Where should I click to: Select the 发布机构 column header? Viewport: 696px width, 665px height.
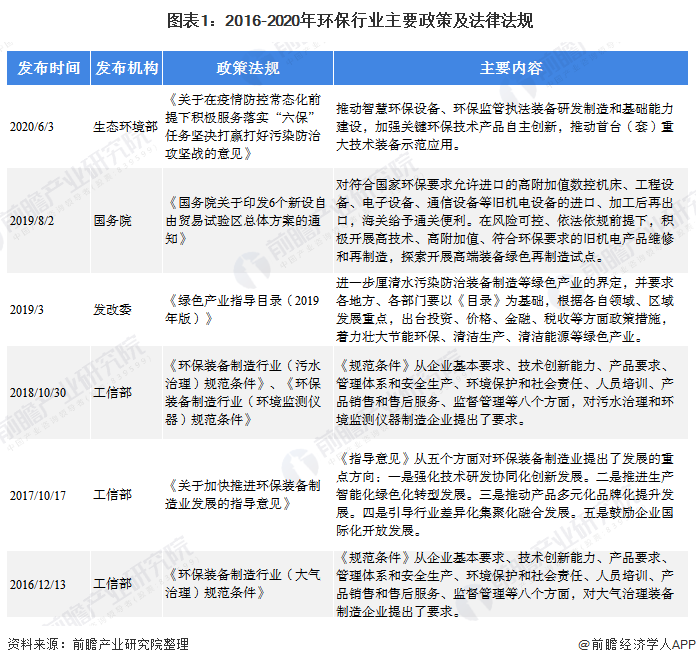(125, 69)
